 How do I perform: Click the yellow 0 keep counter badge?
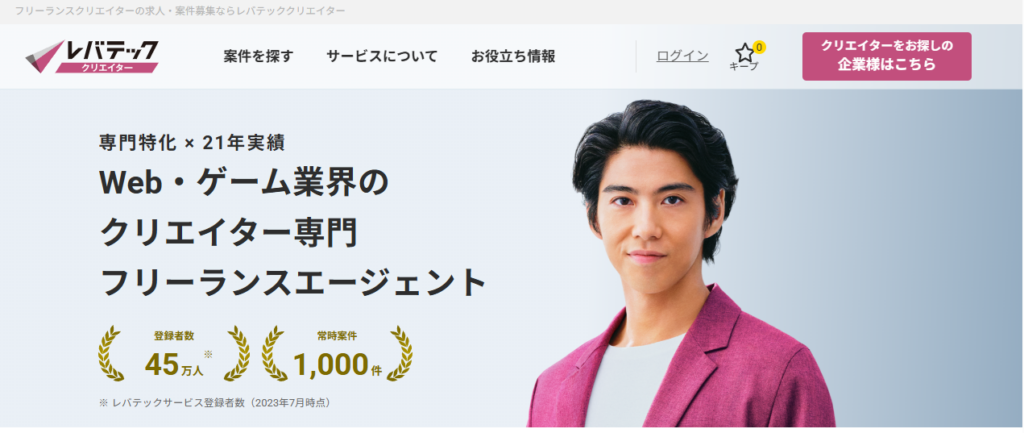pyautogui.click(x=759, y=47)
